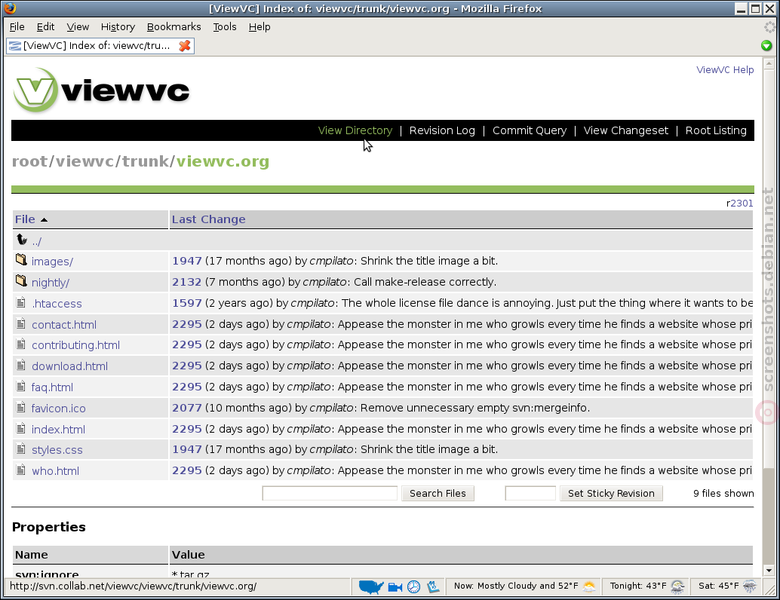
Task: Open revision 2132 in the nightly/ row
Action: pos(187,282)
